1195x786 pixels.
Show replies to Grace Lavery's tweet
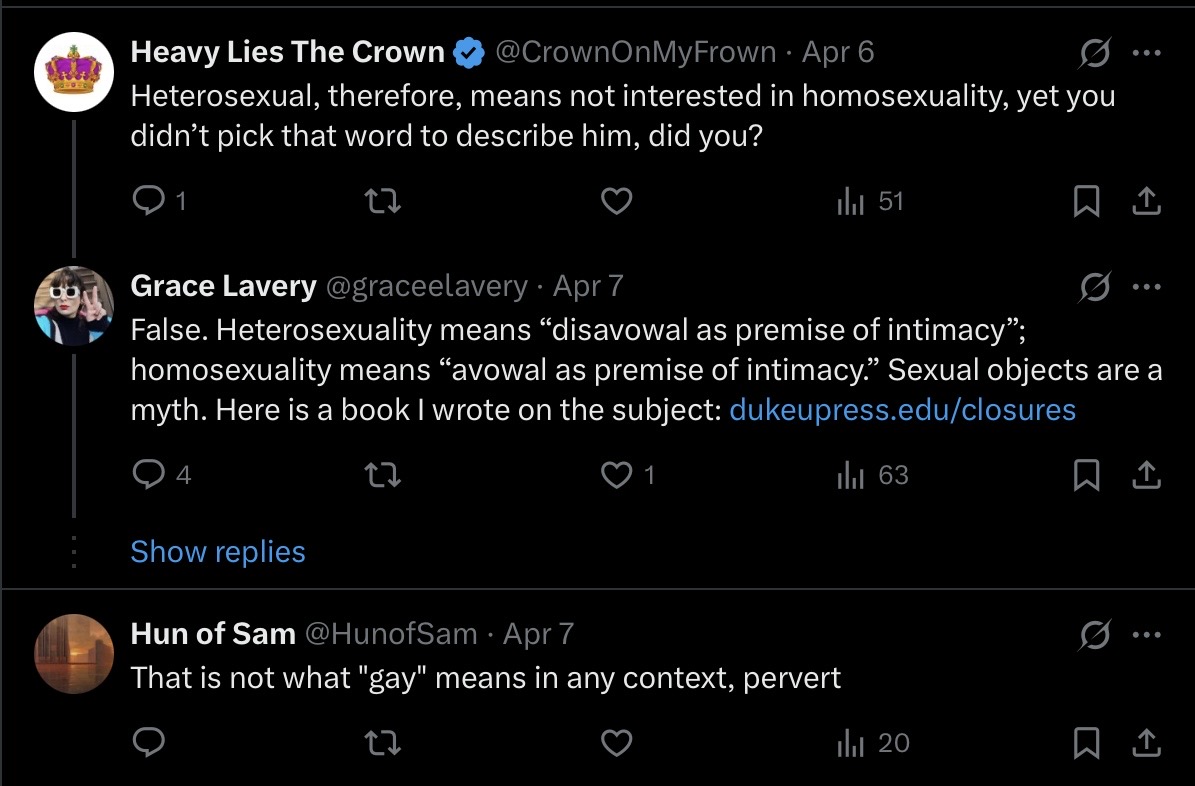pyautogui.click(x=218, y=551)
